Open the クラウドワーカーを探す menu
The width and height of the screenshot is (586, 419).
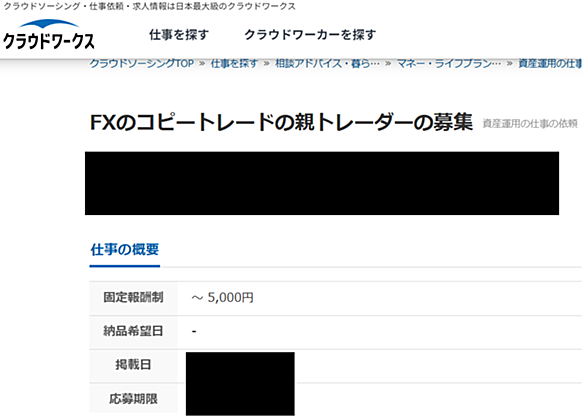(310, 35)
